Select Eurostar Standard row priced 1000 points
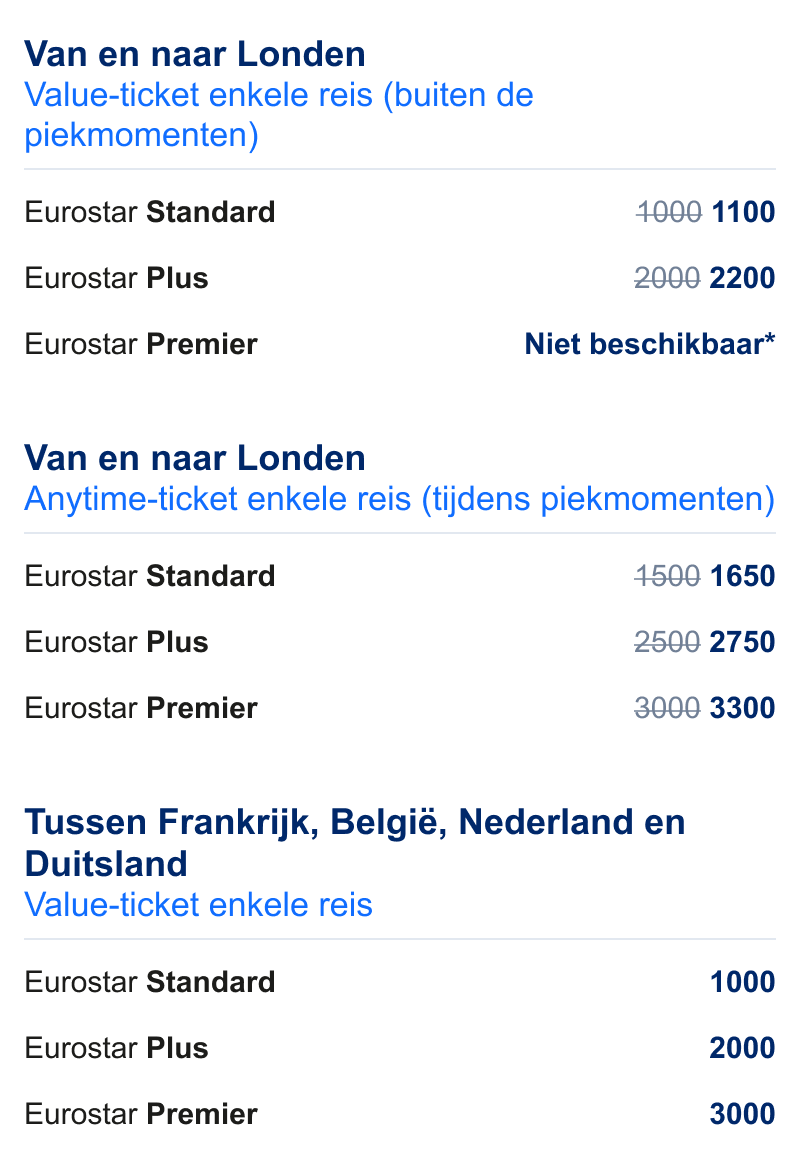 point(400,982)
